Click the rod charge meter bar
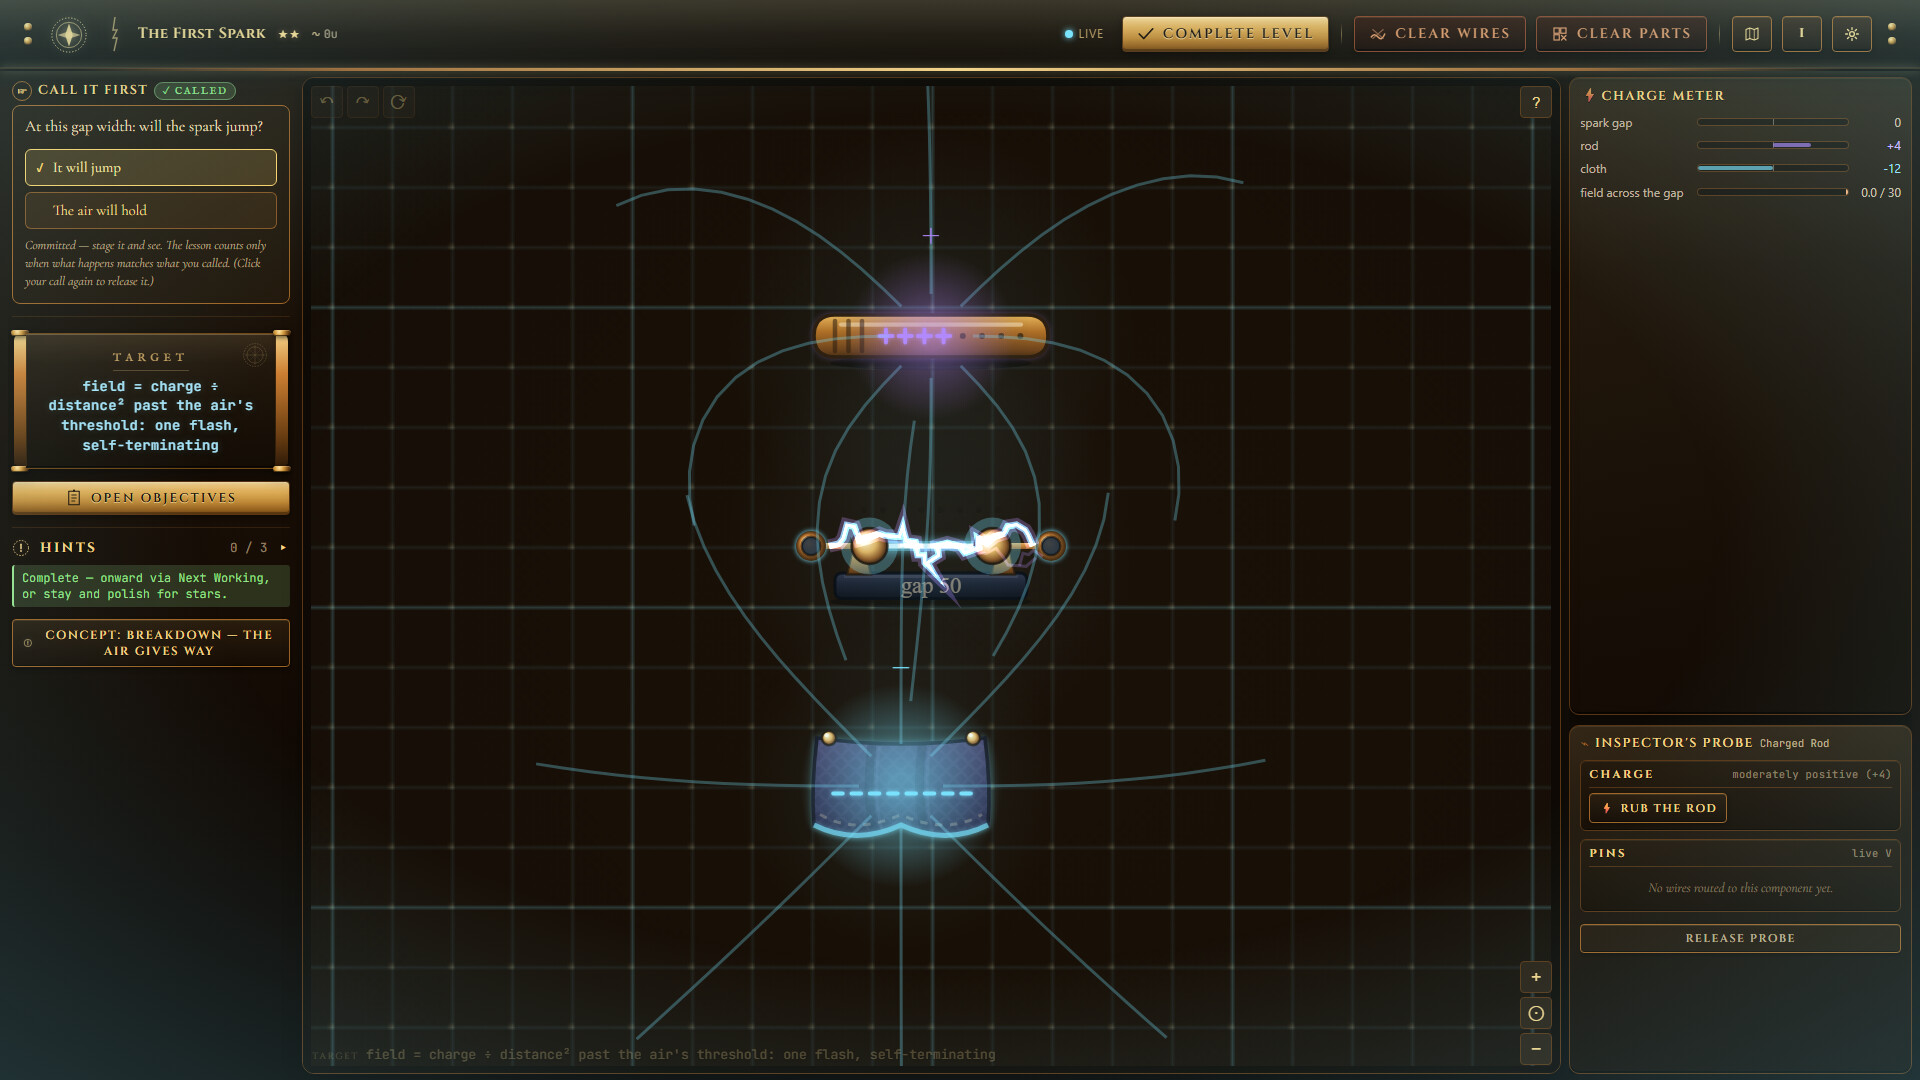 coord(1773,146)
